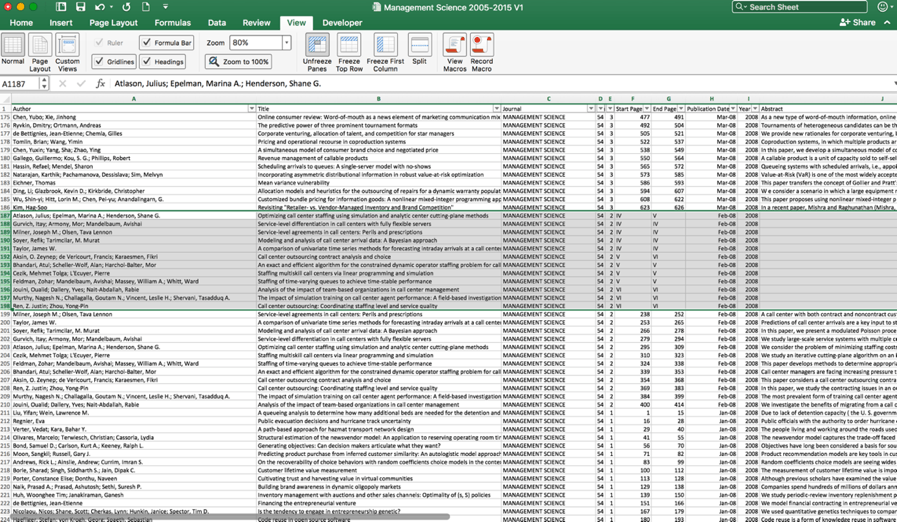Click the formula bar confirm checkmark icon
The image size is (897, 522).
(81, 84)
